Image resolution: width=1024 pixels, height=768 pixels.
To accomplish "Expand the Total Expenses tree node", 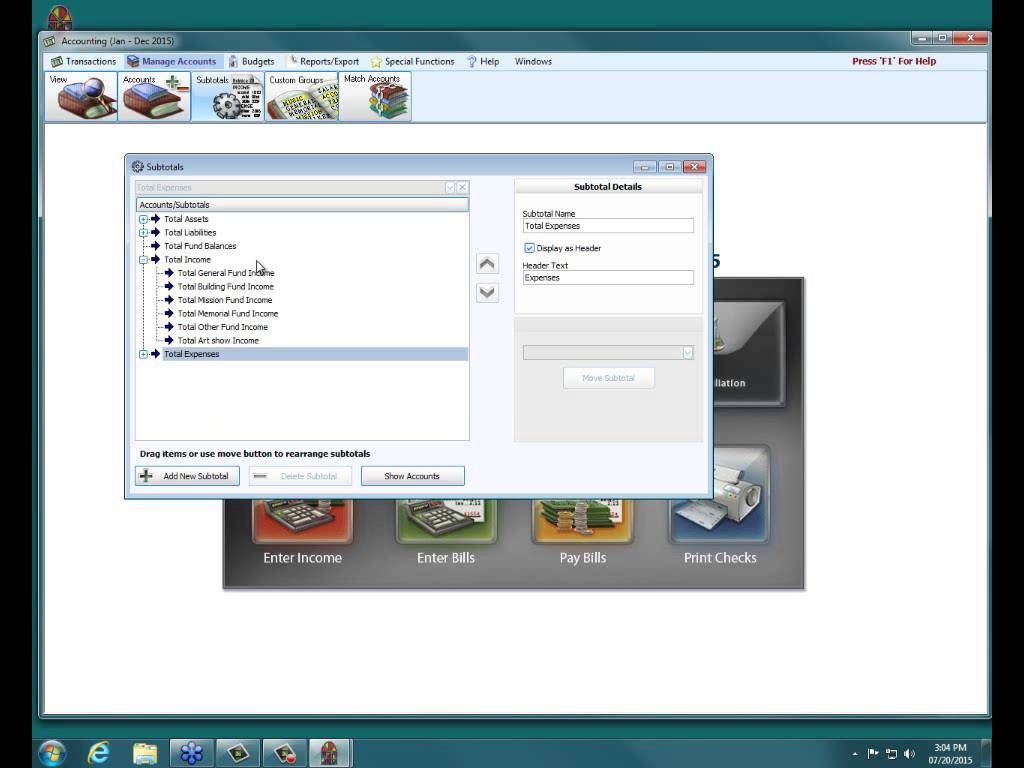I will 143,354.
